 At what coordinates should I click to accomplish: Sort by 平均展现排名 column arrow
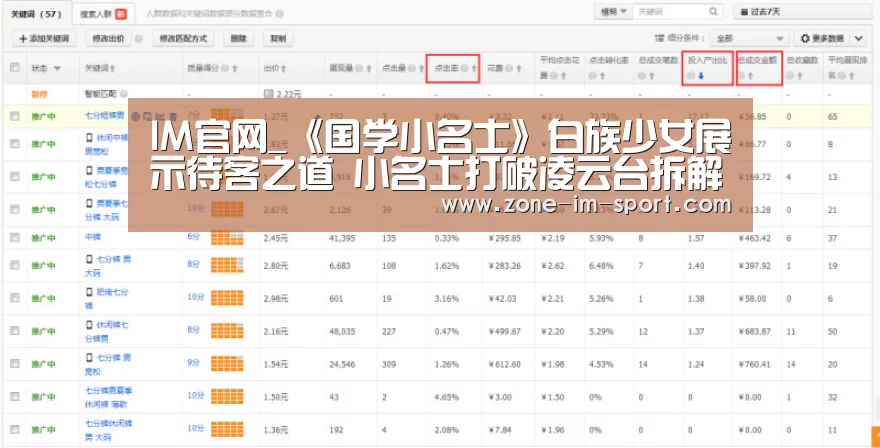(x=851, y=76)
